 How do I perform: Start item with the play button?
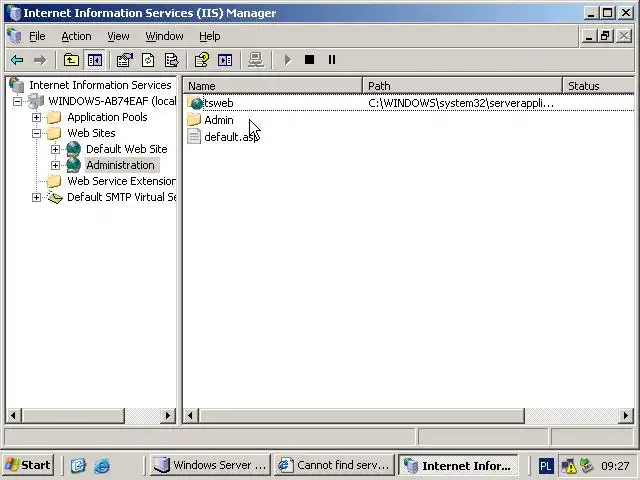coord(287,60)
